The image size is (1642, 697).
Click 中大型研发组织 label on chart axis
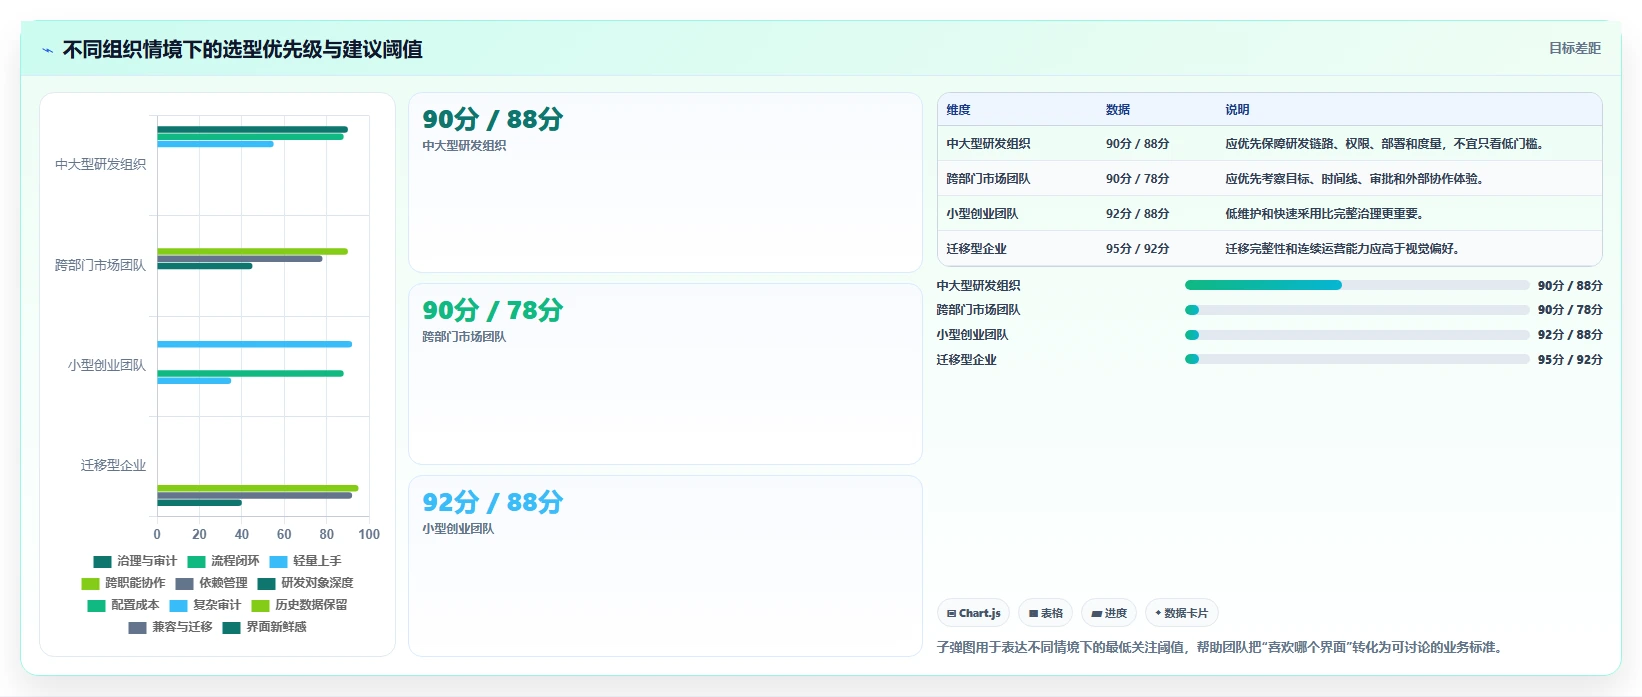pyautogui.click(x=100, y=165)
